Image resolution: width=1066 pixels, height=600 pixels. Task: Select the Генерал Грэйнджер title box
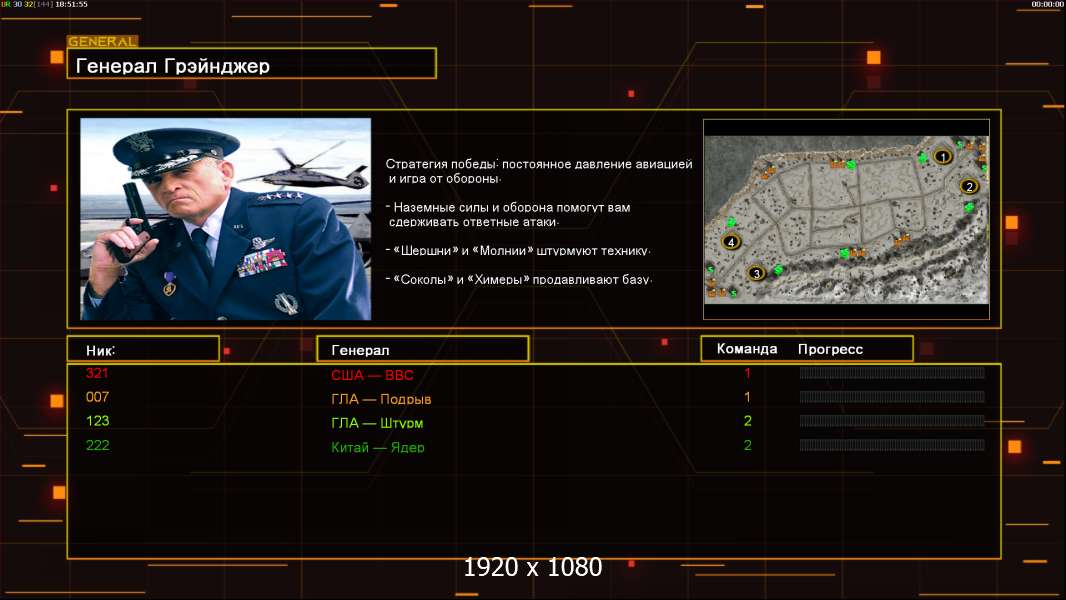(251, 65)
